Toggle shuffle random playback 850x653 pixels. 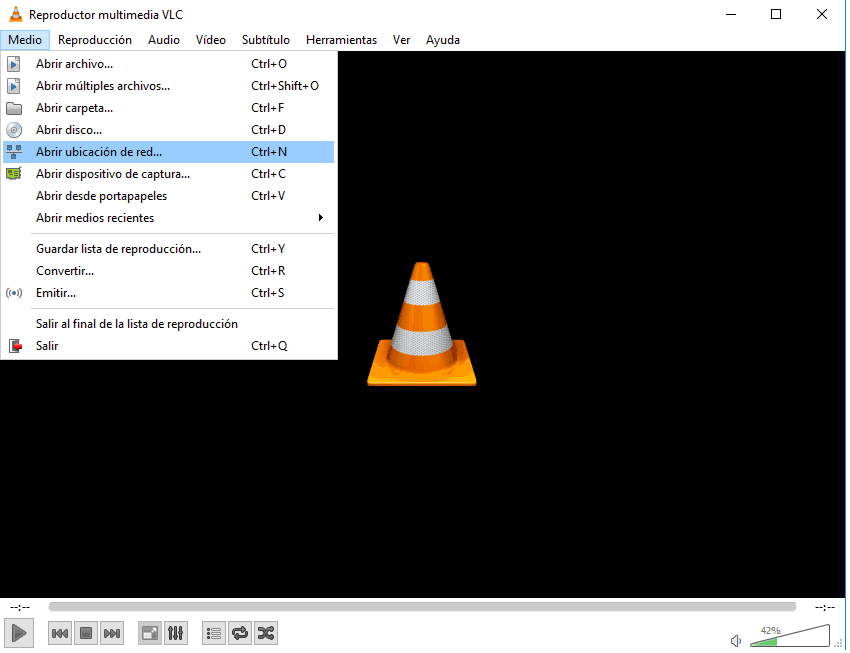266,633
